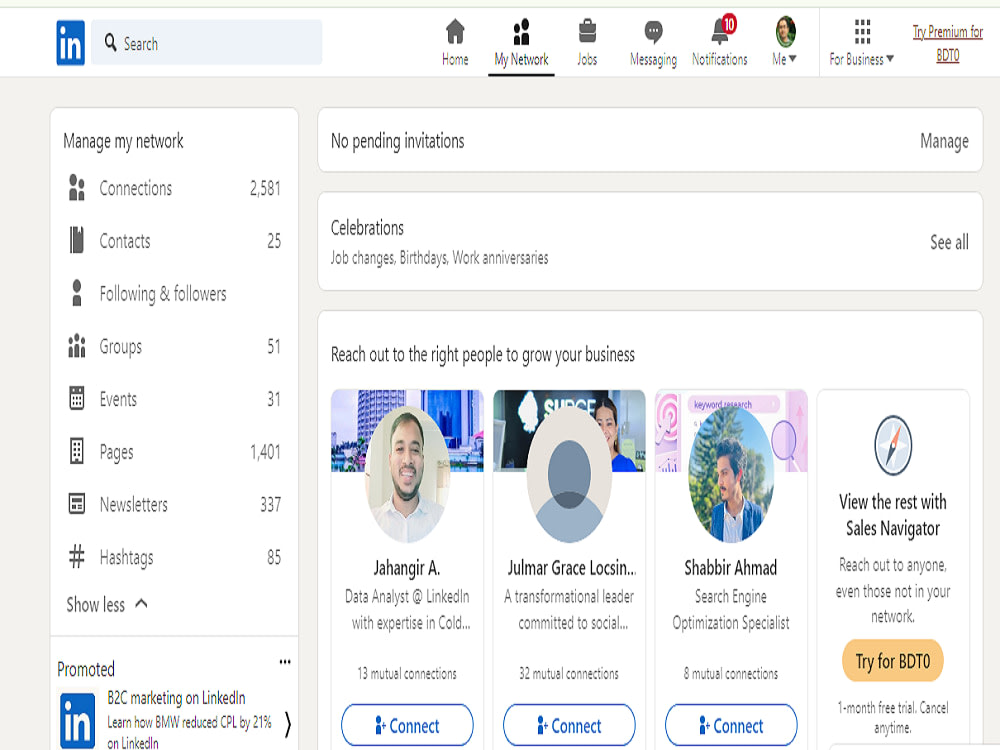
Task: Expand the For Business menu
Action: [861, 42]
